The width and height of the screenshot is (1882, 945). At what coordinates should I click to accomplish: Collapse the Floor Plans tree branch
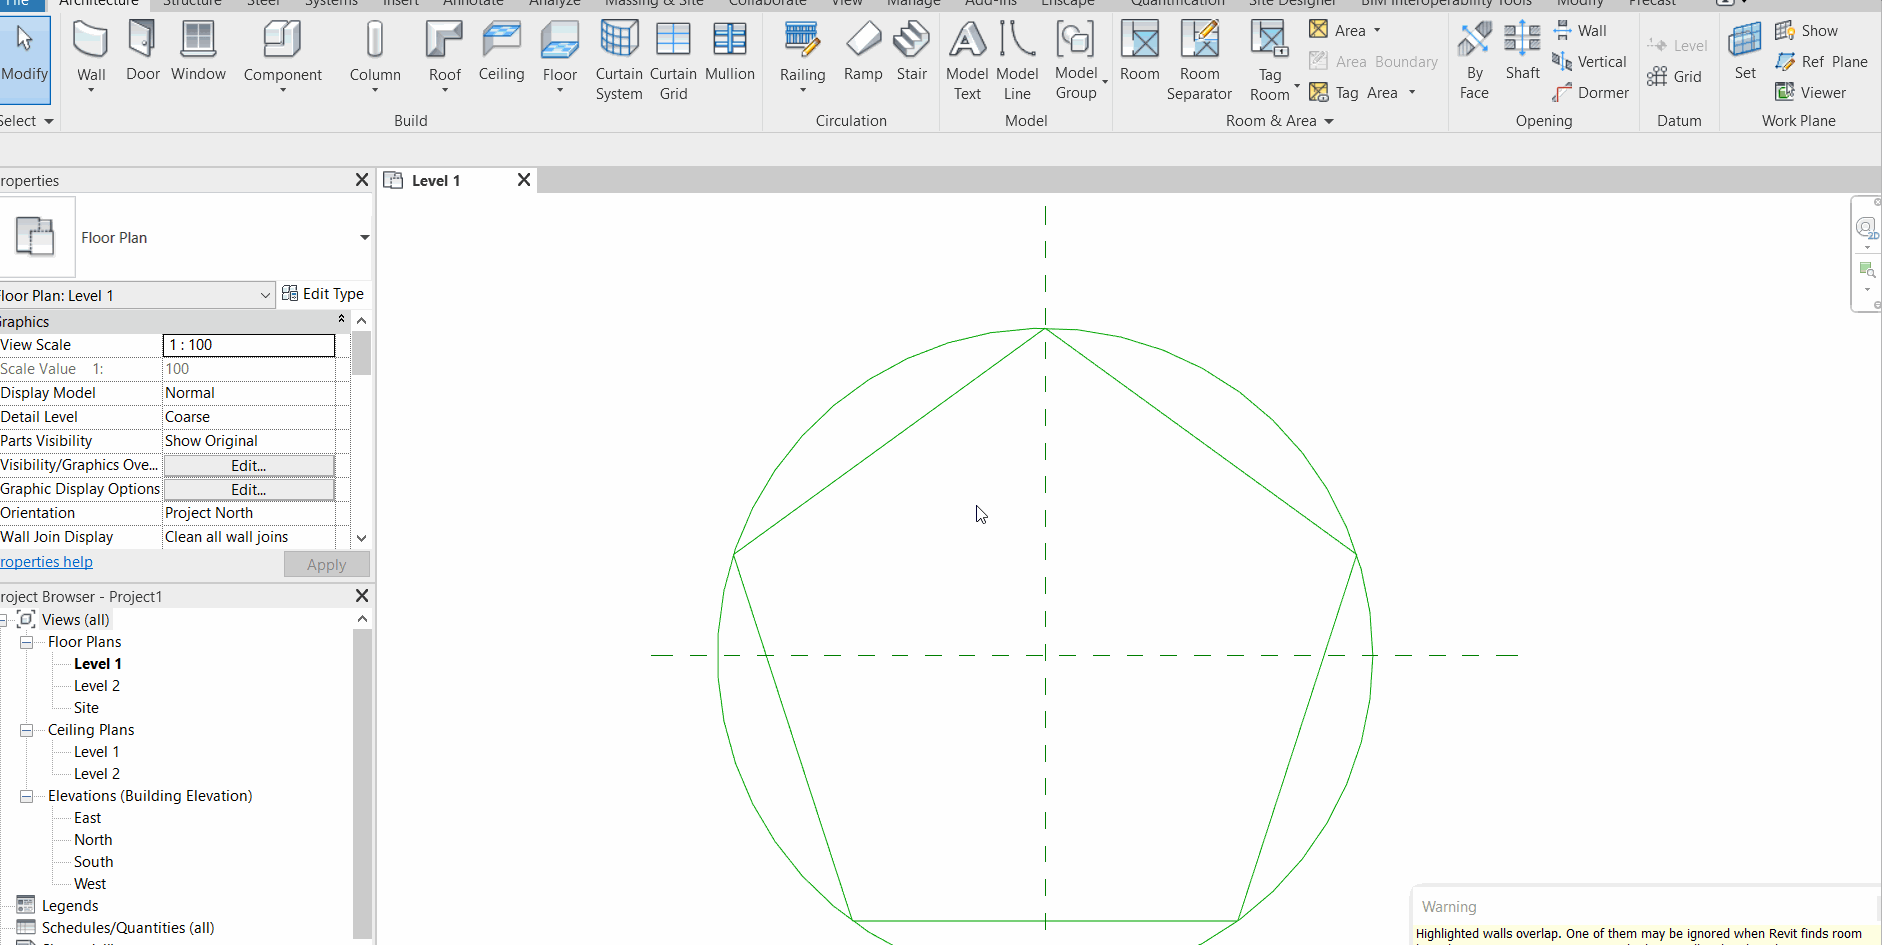26,641
